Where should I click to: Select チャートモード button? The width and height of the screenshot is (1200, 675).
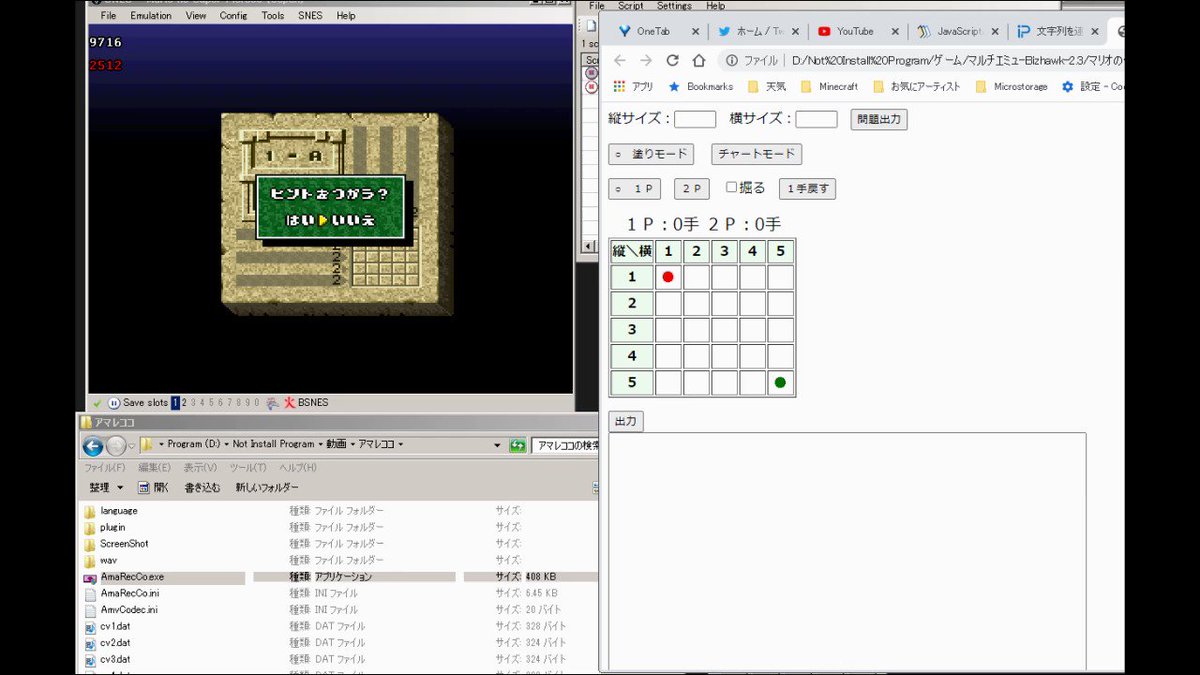pyautogui.click(x=756, y=154)
